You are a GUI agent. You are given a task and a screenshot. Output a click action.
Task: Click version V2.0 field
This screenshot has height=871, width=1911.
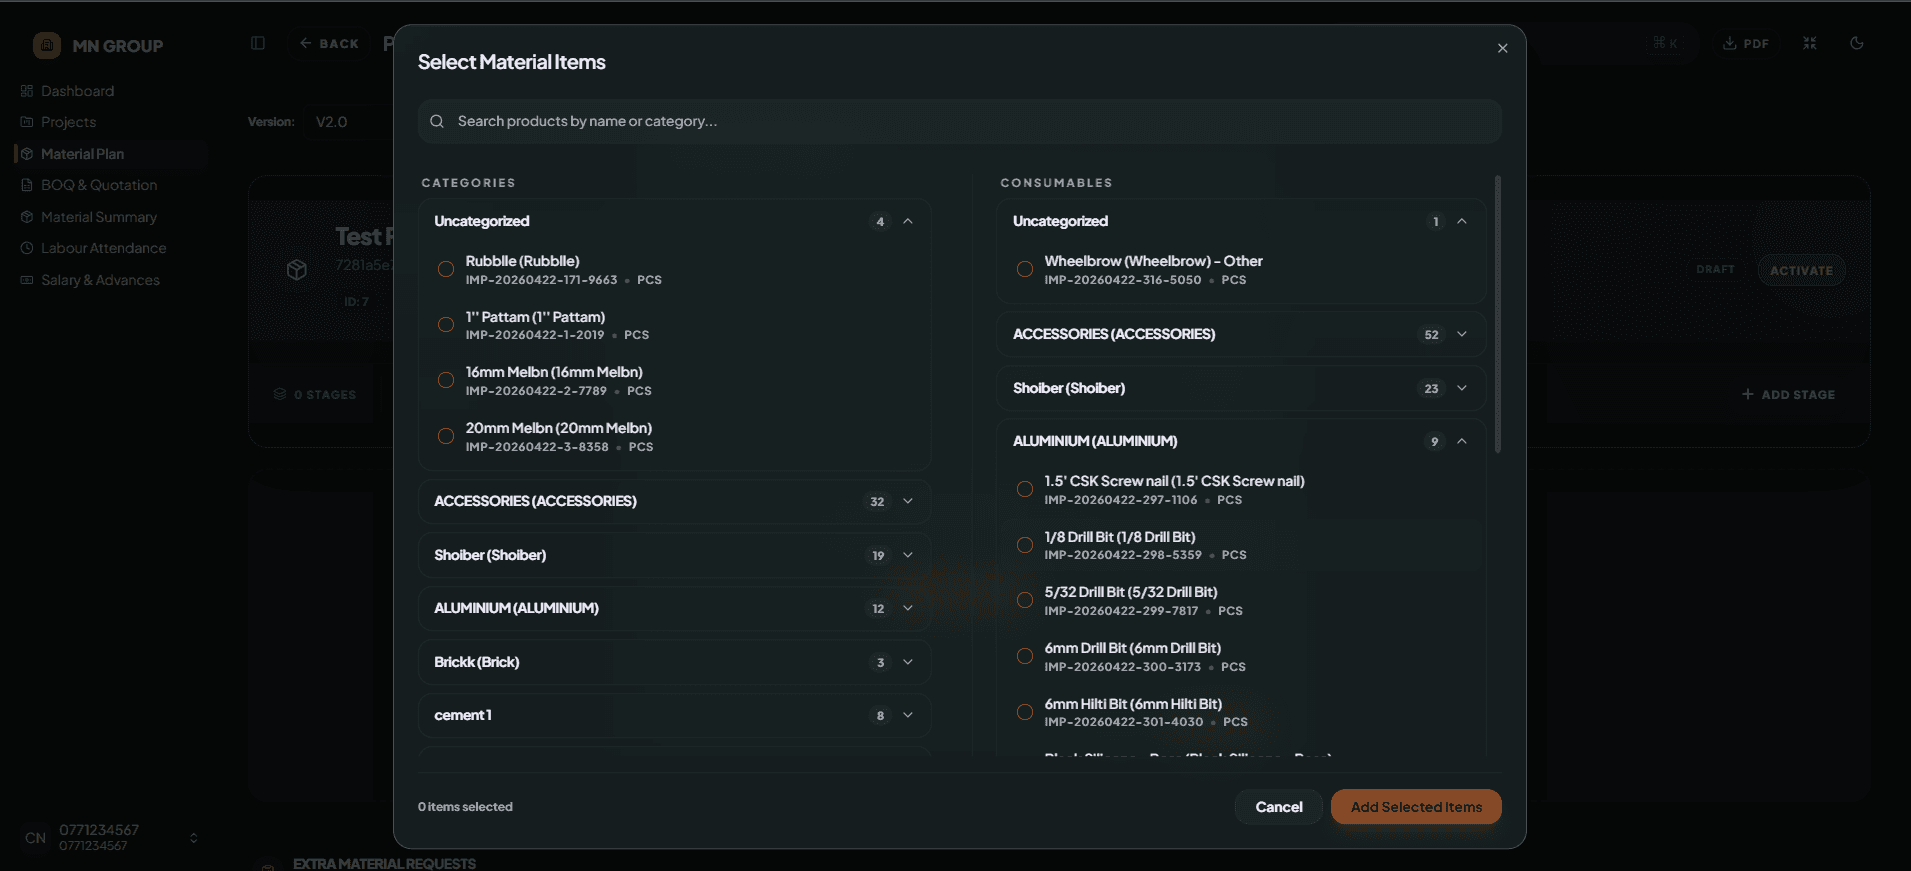(x=349, y=122)
